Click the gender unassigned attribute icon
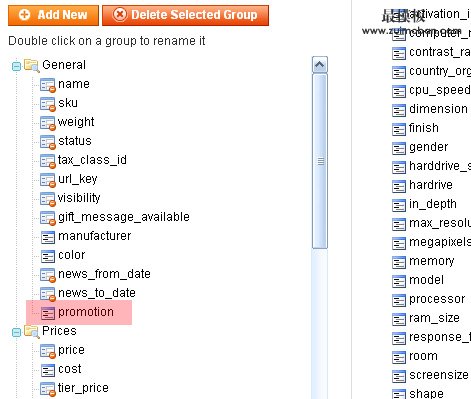 (399, 148)
